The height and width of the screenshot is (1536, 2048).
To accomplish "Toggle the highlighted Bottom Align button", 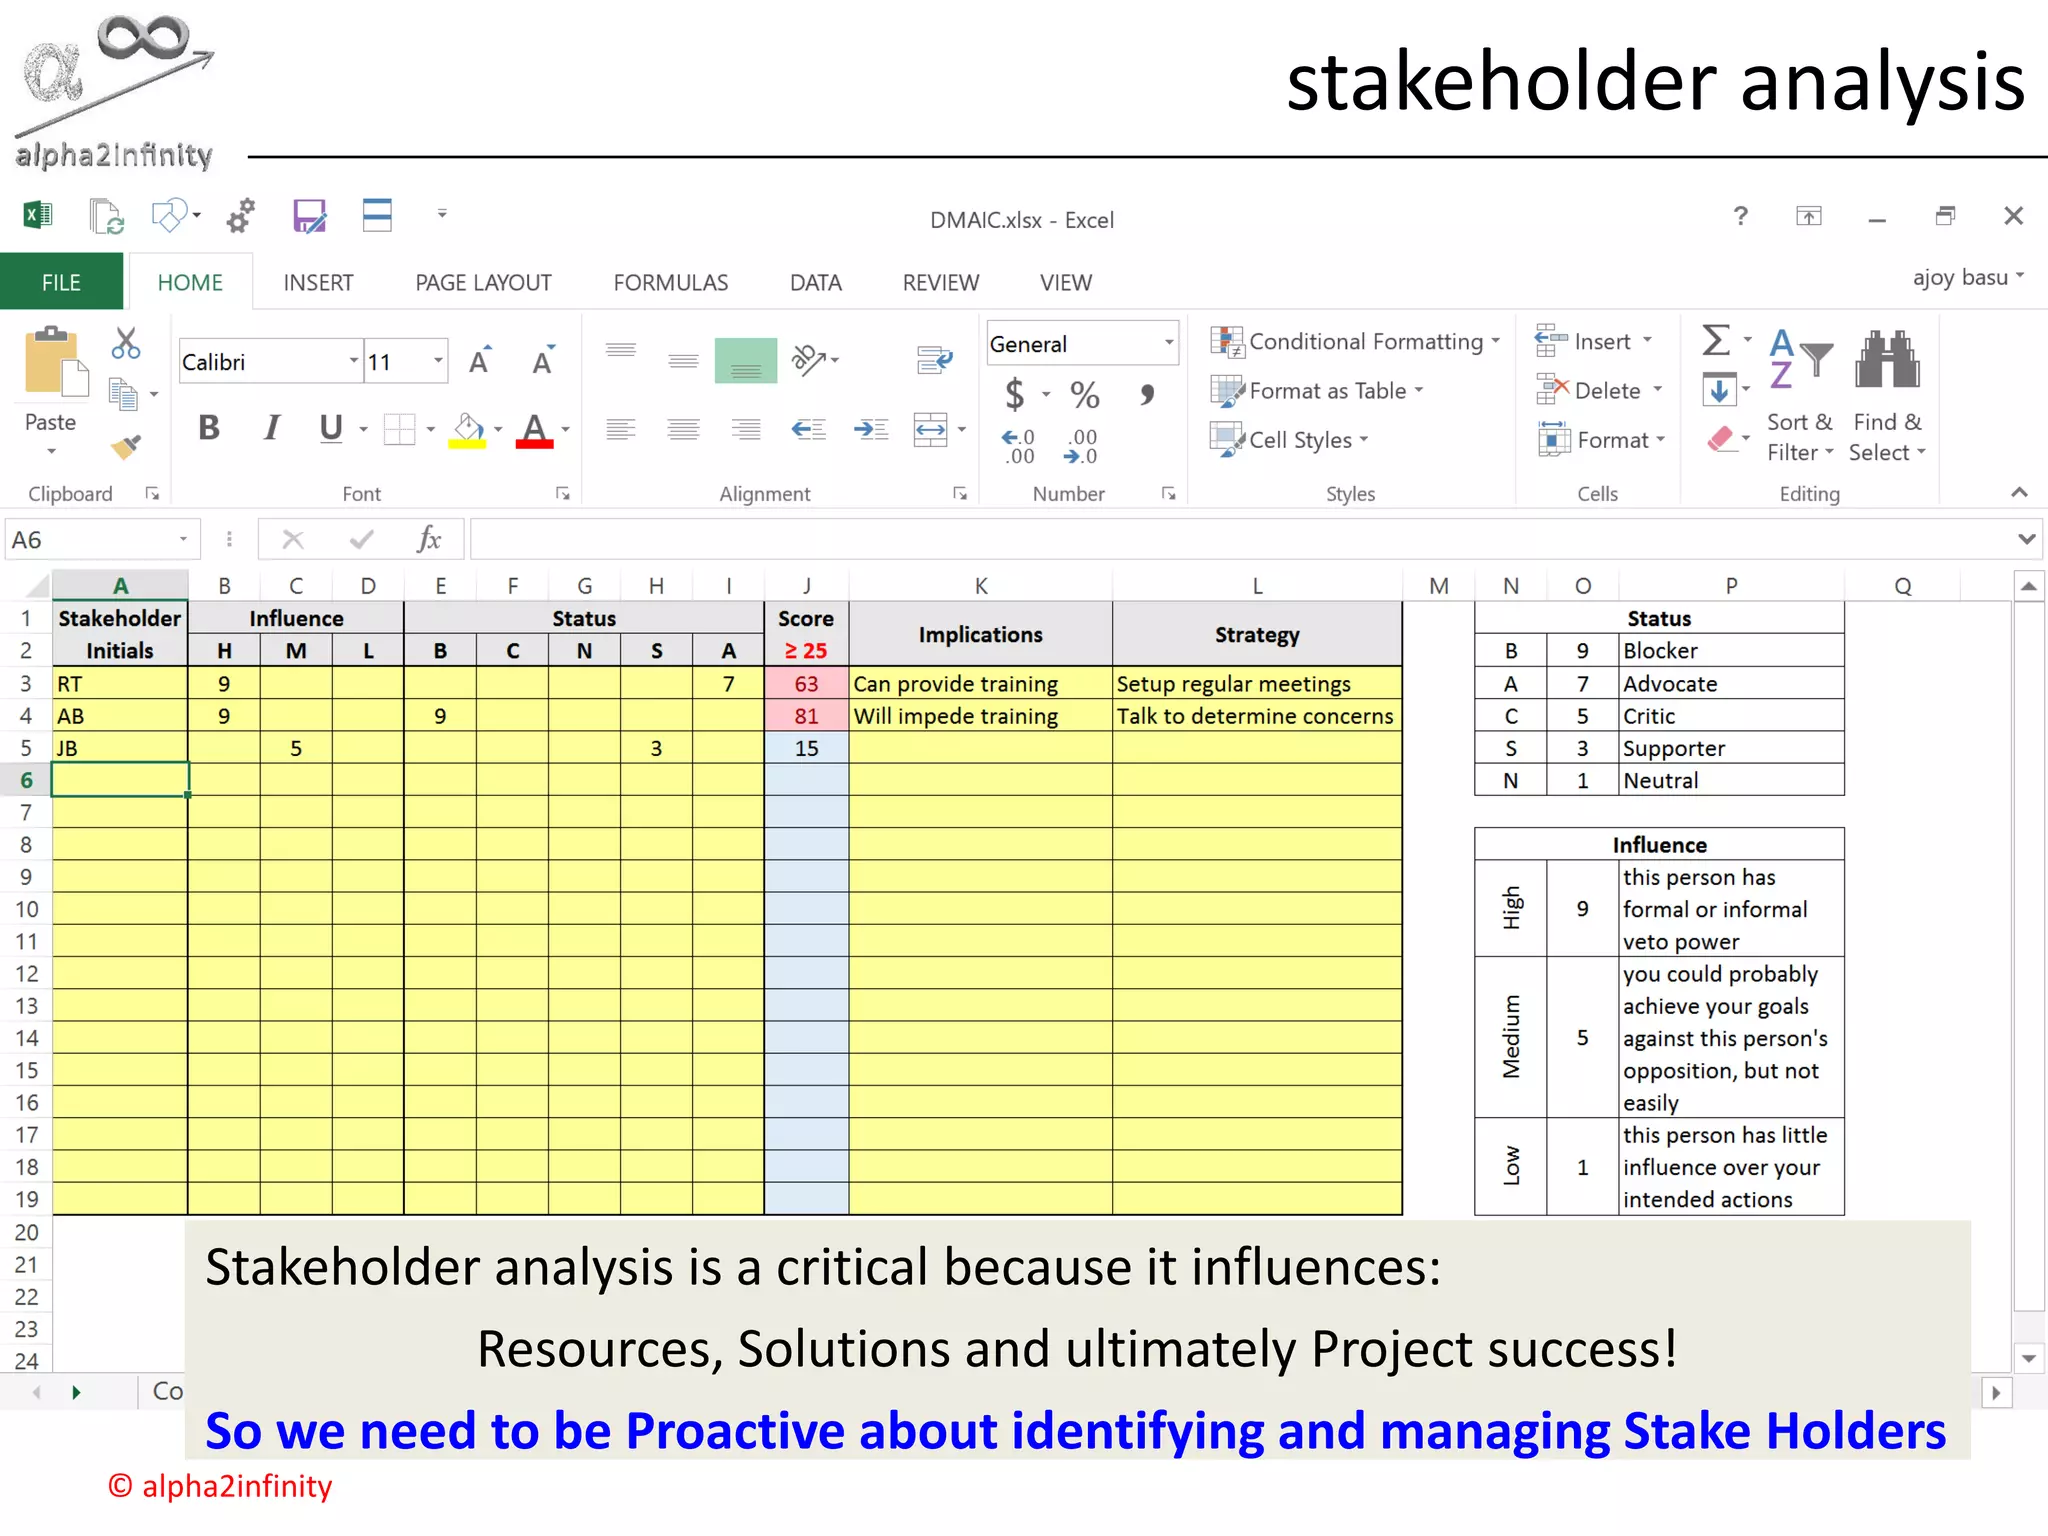I will tap(746, 360).
